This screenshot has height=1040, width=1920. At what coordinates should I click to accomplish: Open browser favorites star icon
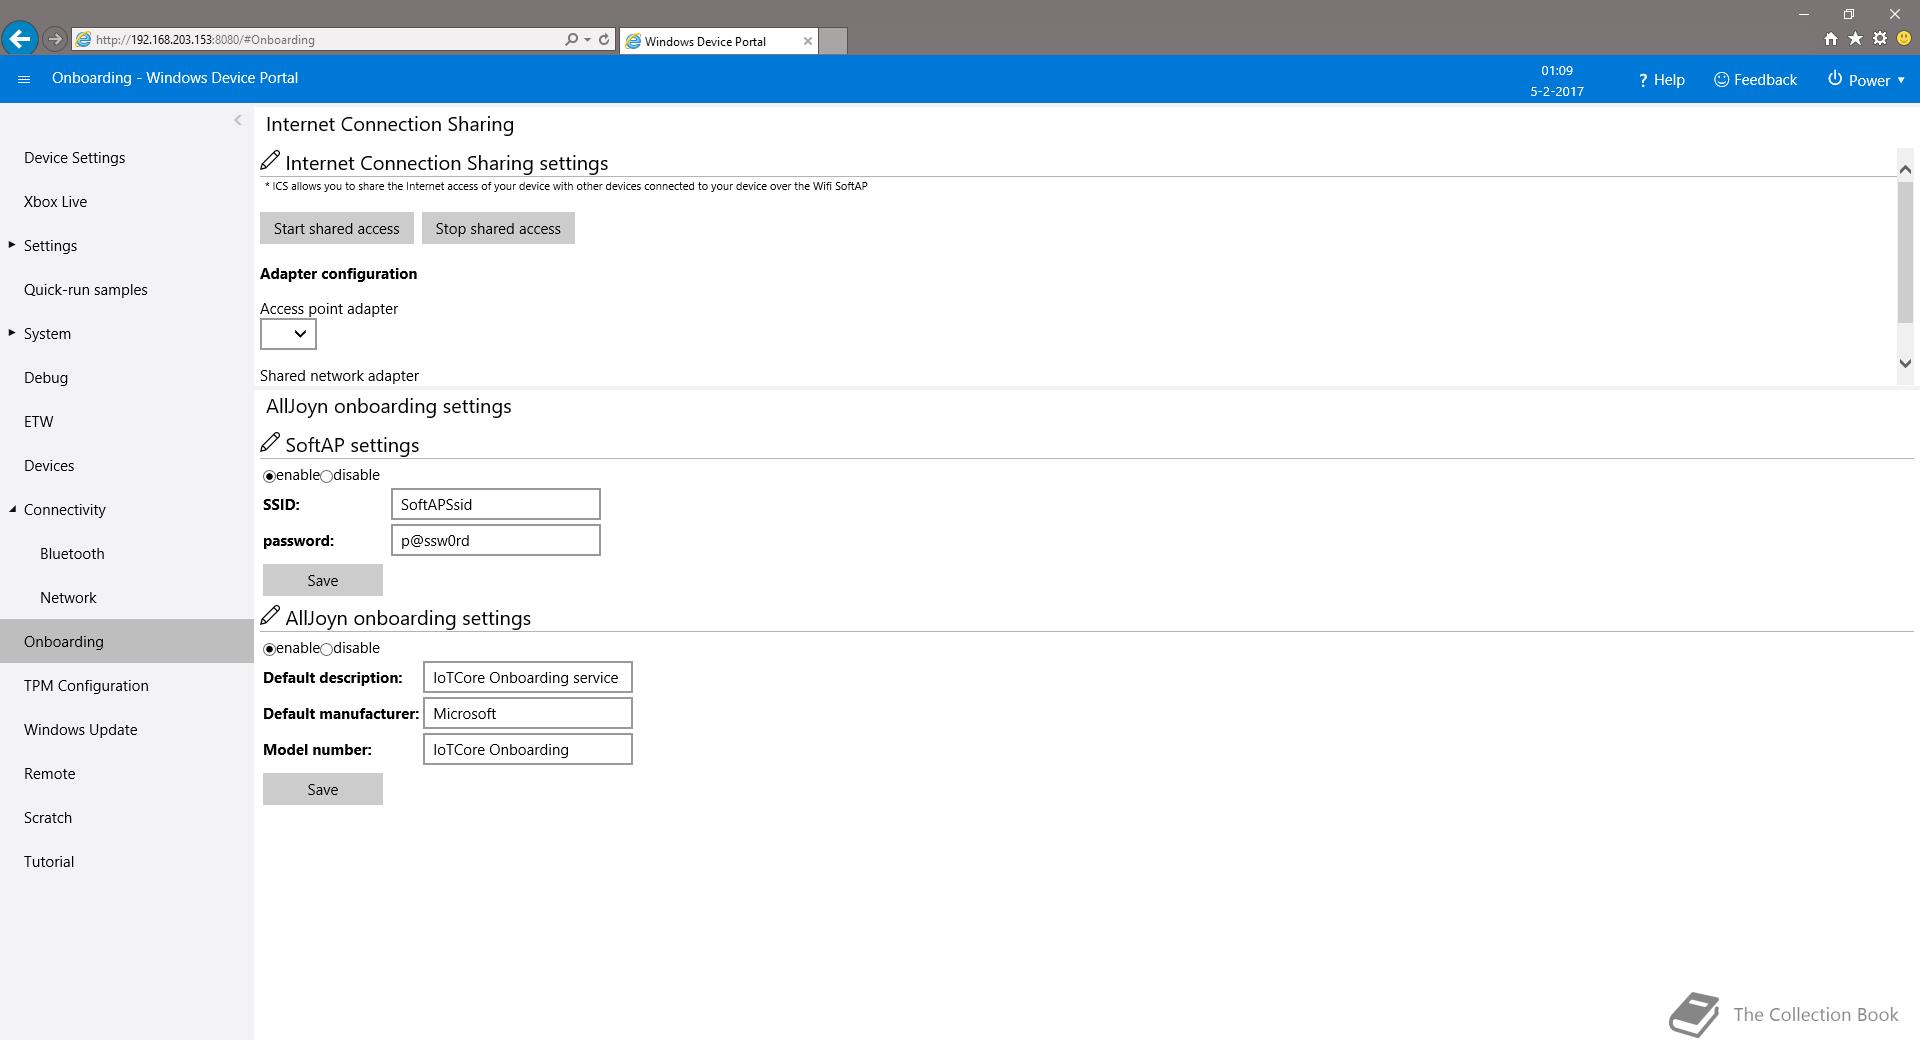click(x=1855, y=38)
